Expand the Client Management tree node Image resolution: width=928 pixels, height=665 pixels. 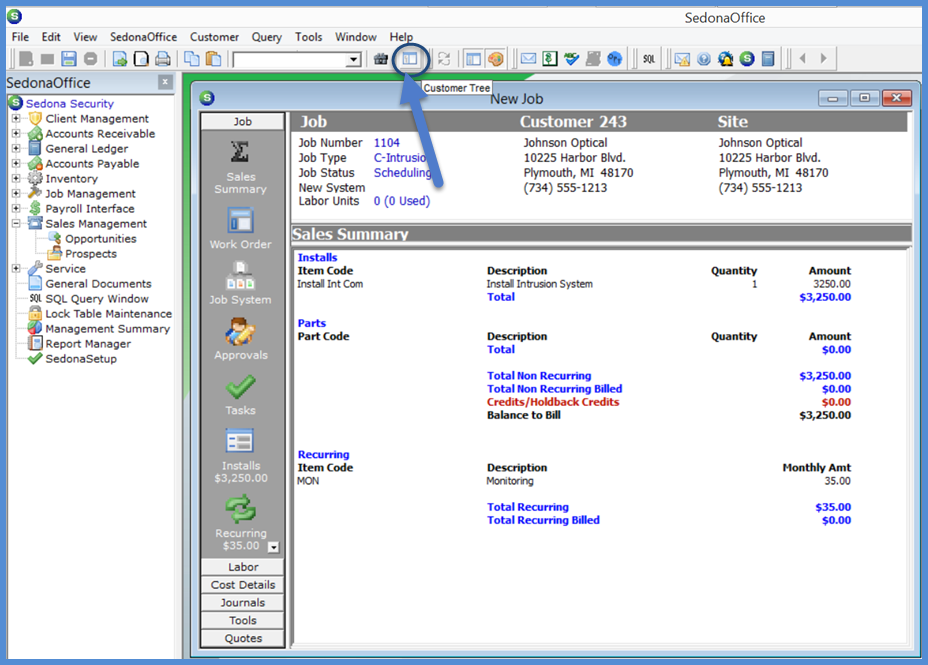[16, 118]
